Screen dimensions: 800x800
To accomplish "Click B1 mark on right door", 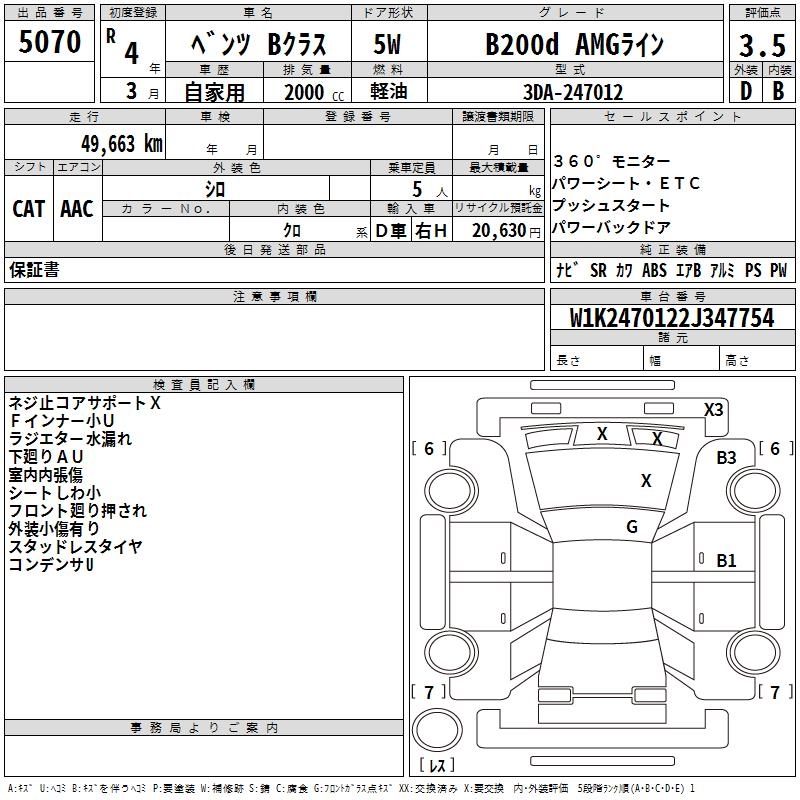I will point(726,561).
